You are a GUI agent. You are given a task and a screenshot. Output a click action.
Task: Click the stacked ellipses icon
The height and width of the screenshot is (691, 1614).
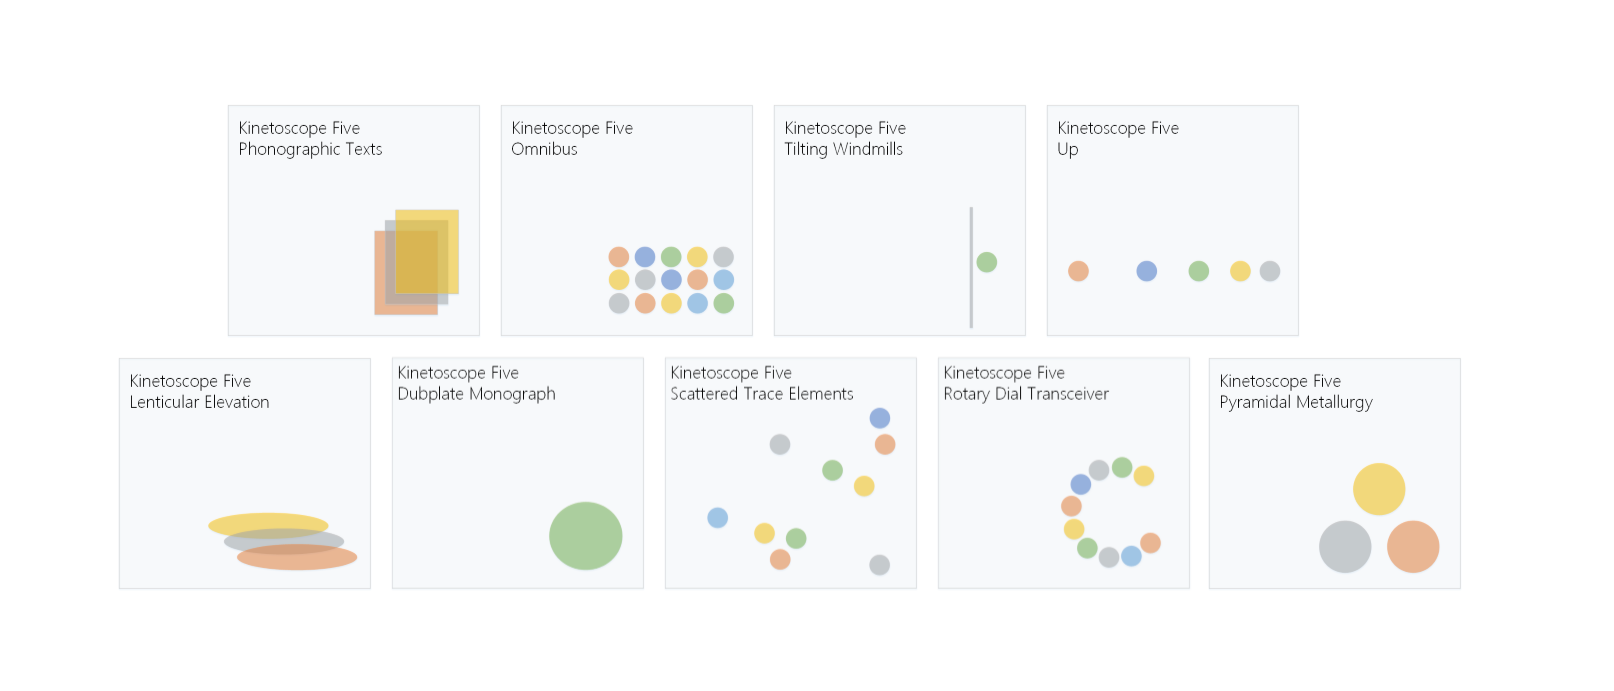282,541
